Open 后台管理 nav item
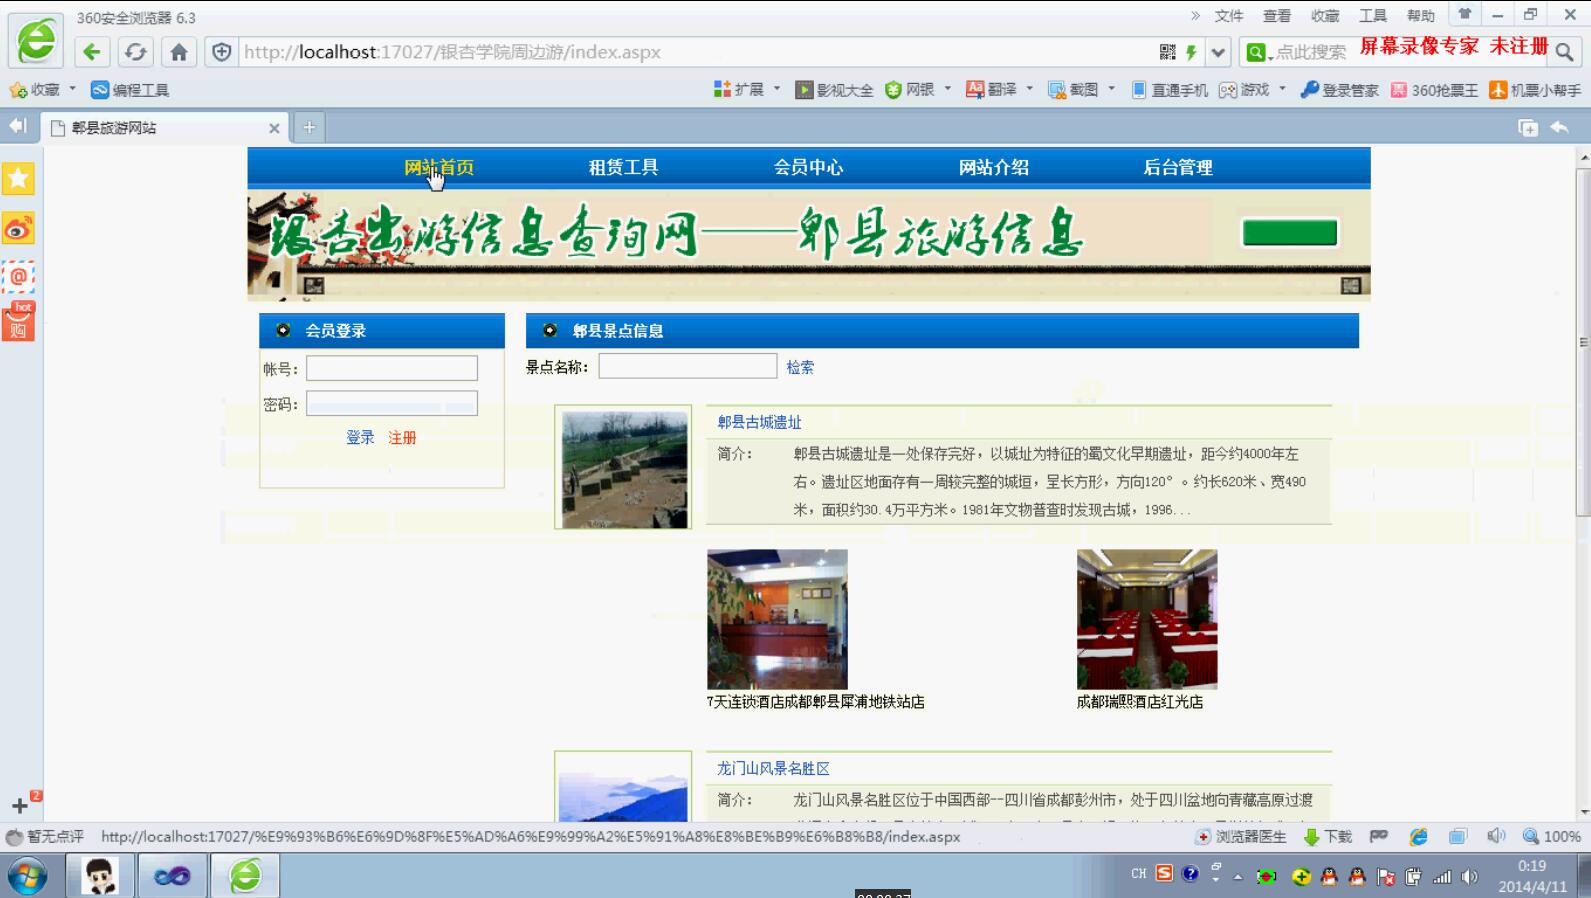The width and height of the screenshot is (1591, 898). [x=1178, y=168]
